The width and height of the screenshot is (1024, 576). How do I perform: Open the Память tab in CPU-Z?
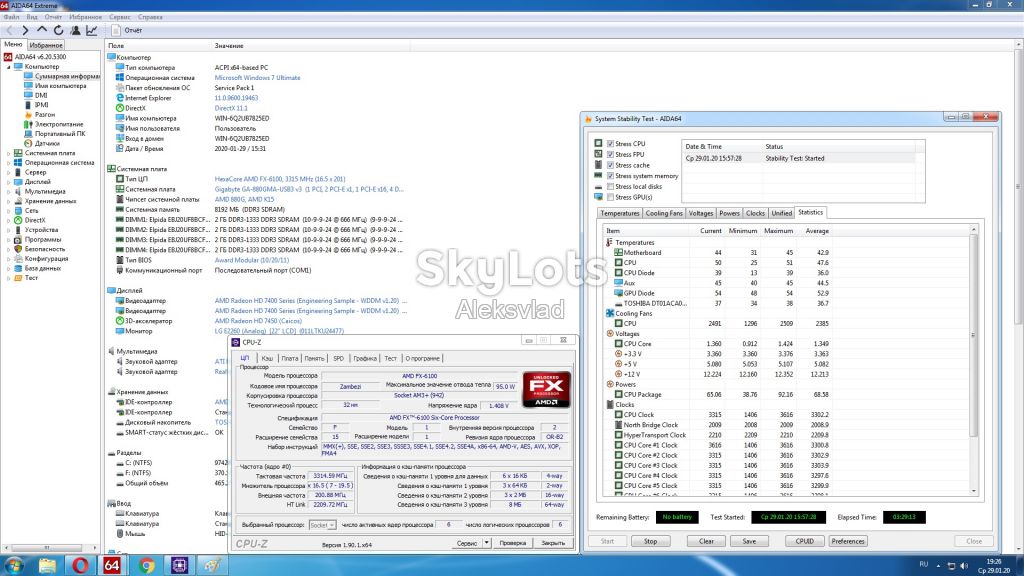click(x=314, y=359)
